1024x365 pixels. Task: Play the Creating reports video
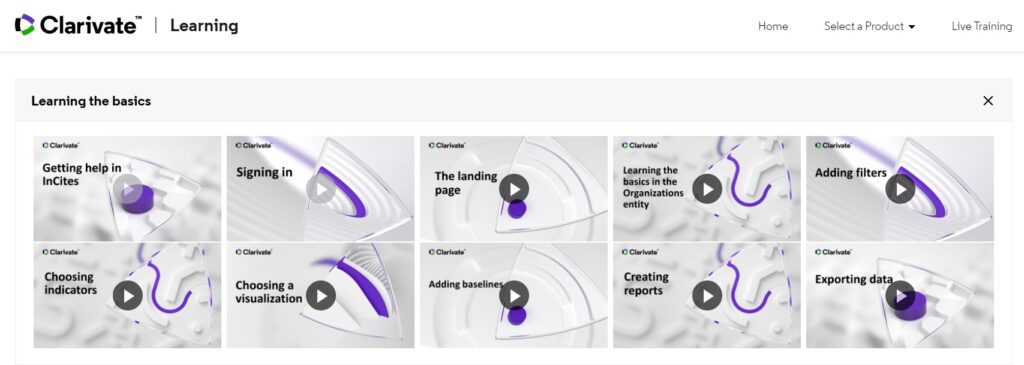707,296
